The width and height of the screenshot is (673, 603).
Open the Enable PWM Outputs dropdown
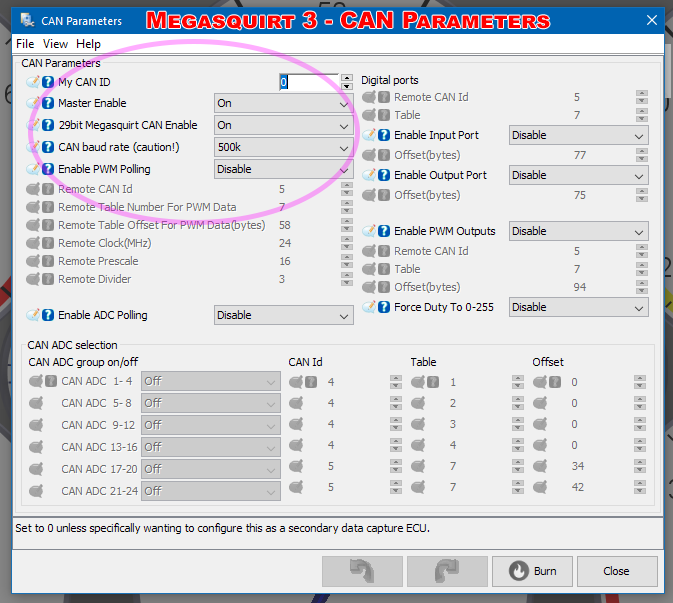[x=579, y=231]
